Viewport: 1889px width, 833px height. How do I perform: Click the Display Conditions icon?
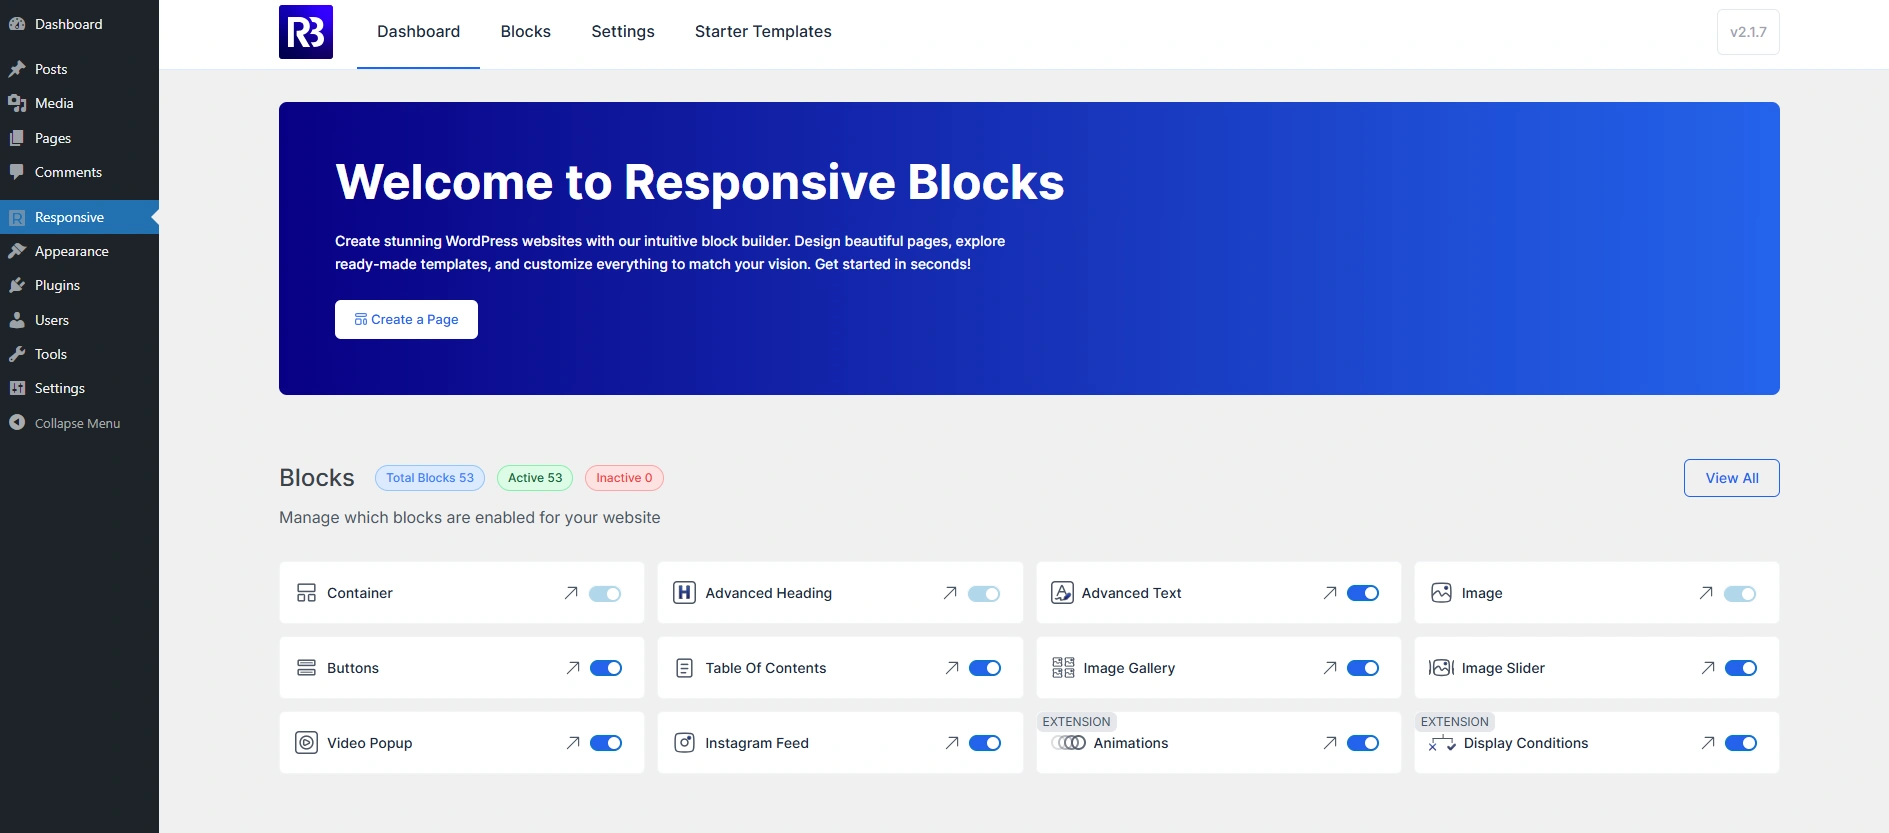(x=1442, y=743)
